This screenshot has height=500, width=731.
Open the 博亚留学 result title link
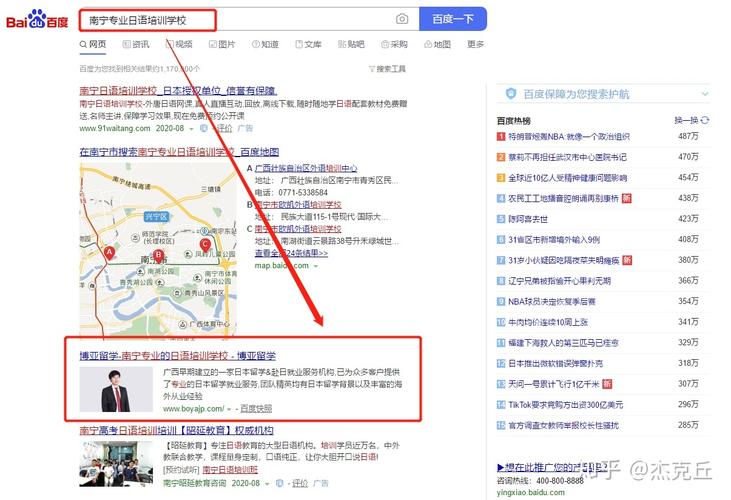coord(177,356)
